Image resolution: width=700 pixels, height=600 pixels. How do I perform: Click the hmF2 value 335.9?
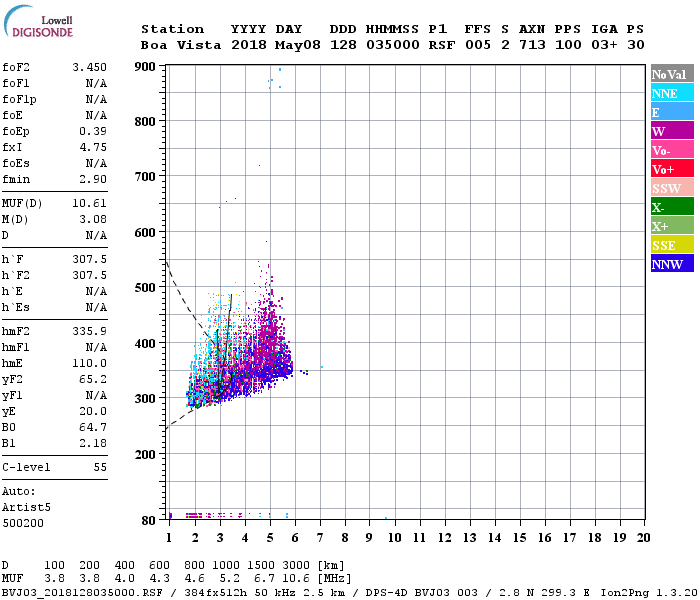90,331
